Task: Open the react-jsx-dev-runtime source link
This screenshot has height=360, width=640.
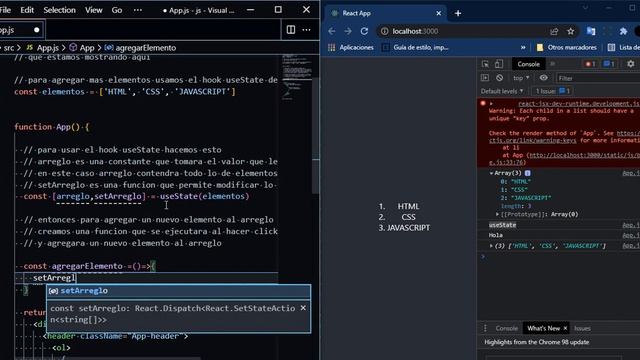Action: click(579, 104)
